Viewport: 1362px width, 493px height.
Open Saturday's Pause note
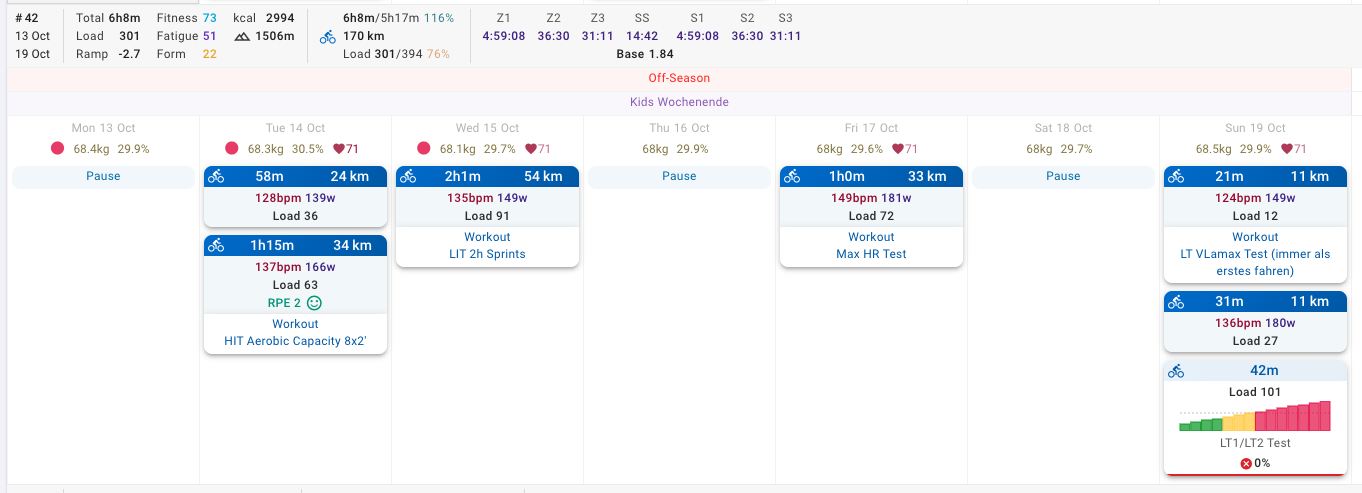(1063, 176)
